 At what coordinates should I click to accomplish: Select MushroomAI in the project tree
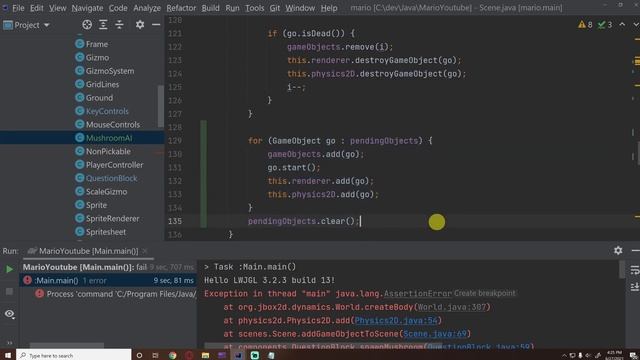109,138
